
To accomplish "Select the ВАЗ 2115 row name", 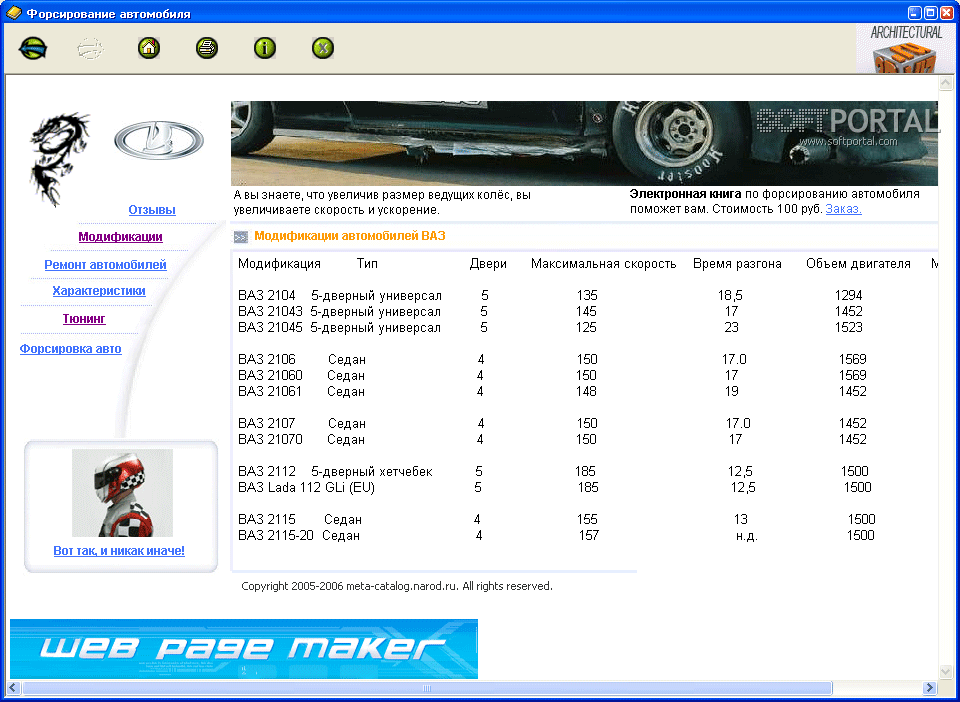I will [267, 520].
